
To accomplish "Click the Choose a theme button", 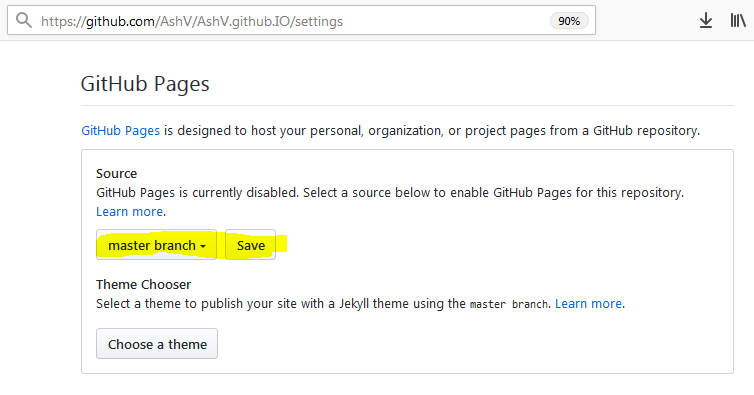I will [x=157, y=344].
